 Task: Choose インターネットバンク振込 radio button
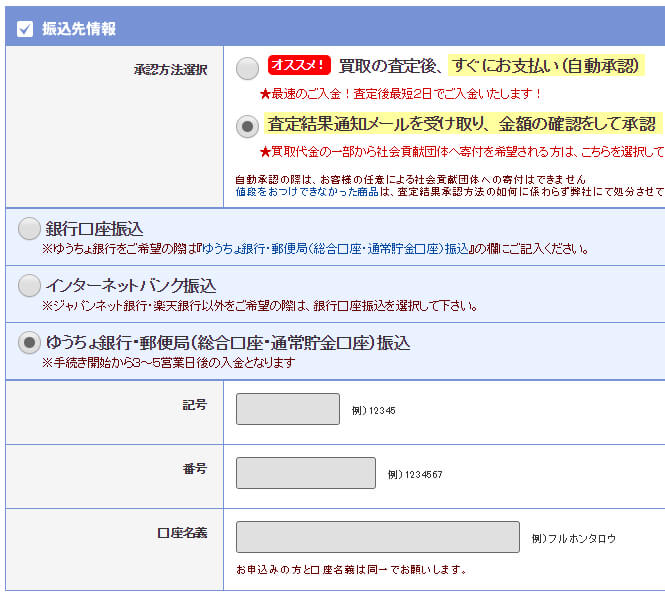29,285
